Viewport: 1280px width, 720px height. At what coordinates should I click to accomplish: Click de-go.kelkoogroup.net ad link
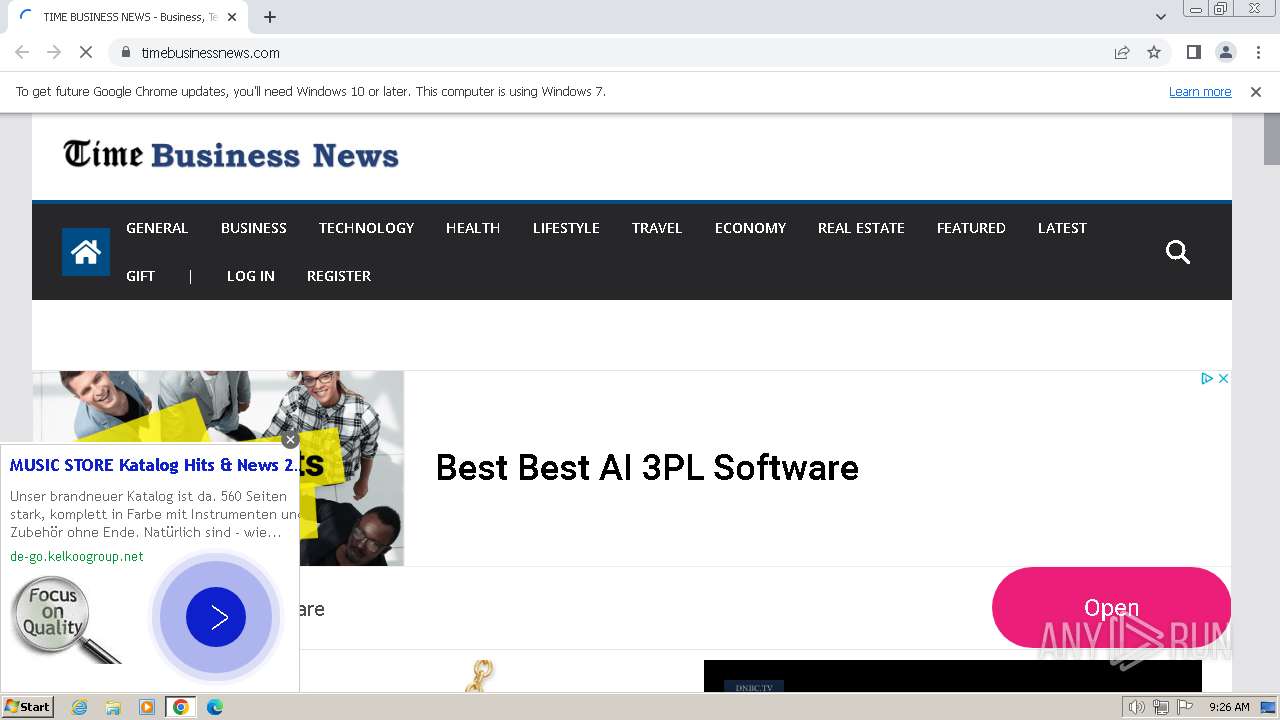coord(77,556)
